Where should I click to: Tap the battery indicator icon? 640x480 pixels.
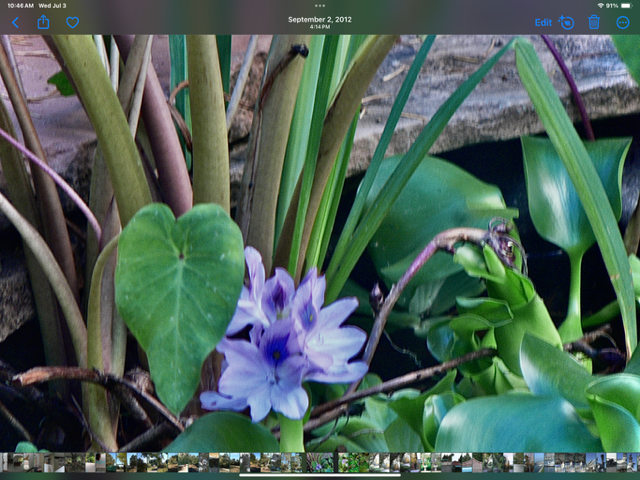(x=627, y=5)
